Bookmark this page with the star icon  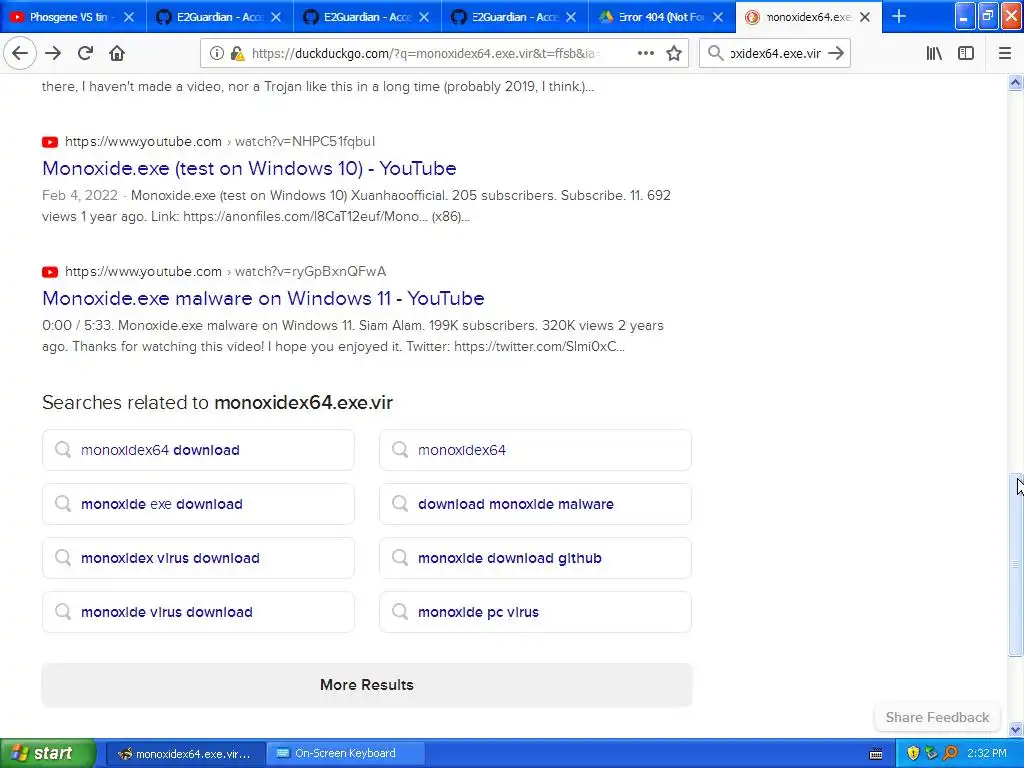(x=674, y=54)
